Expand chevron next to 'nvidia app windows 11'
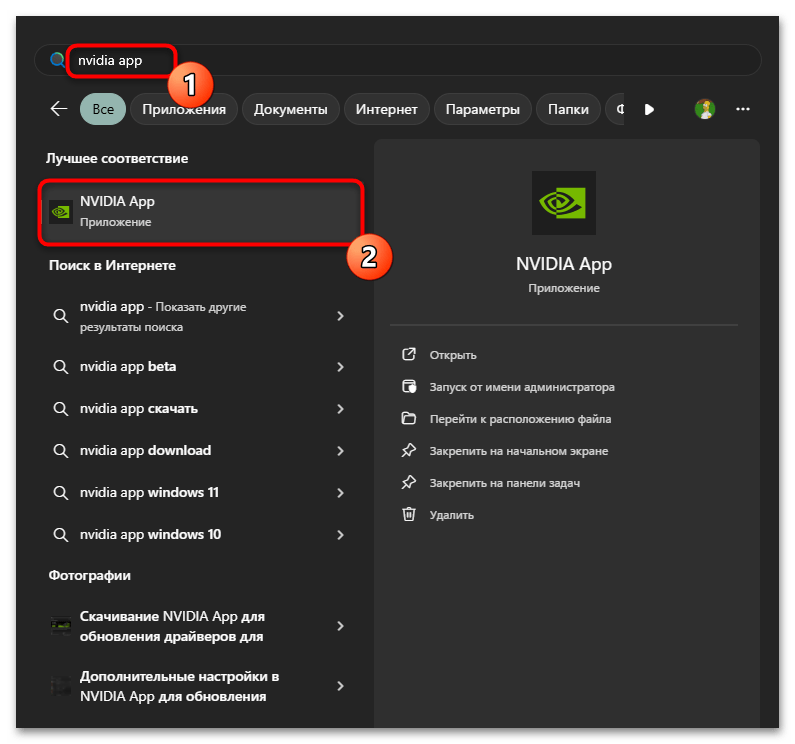The height and width of the screenshot is (744, 795). click(x=340, y=493)
